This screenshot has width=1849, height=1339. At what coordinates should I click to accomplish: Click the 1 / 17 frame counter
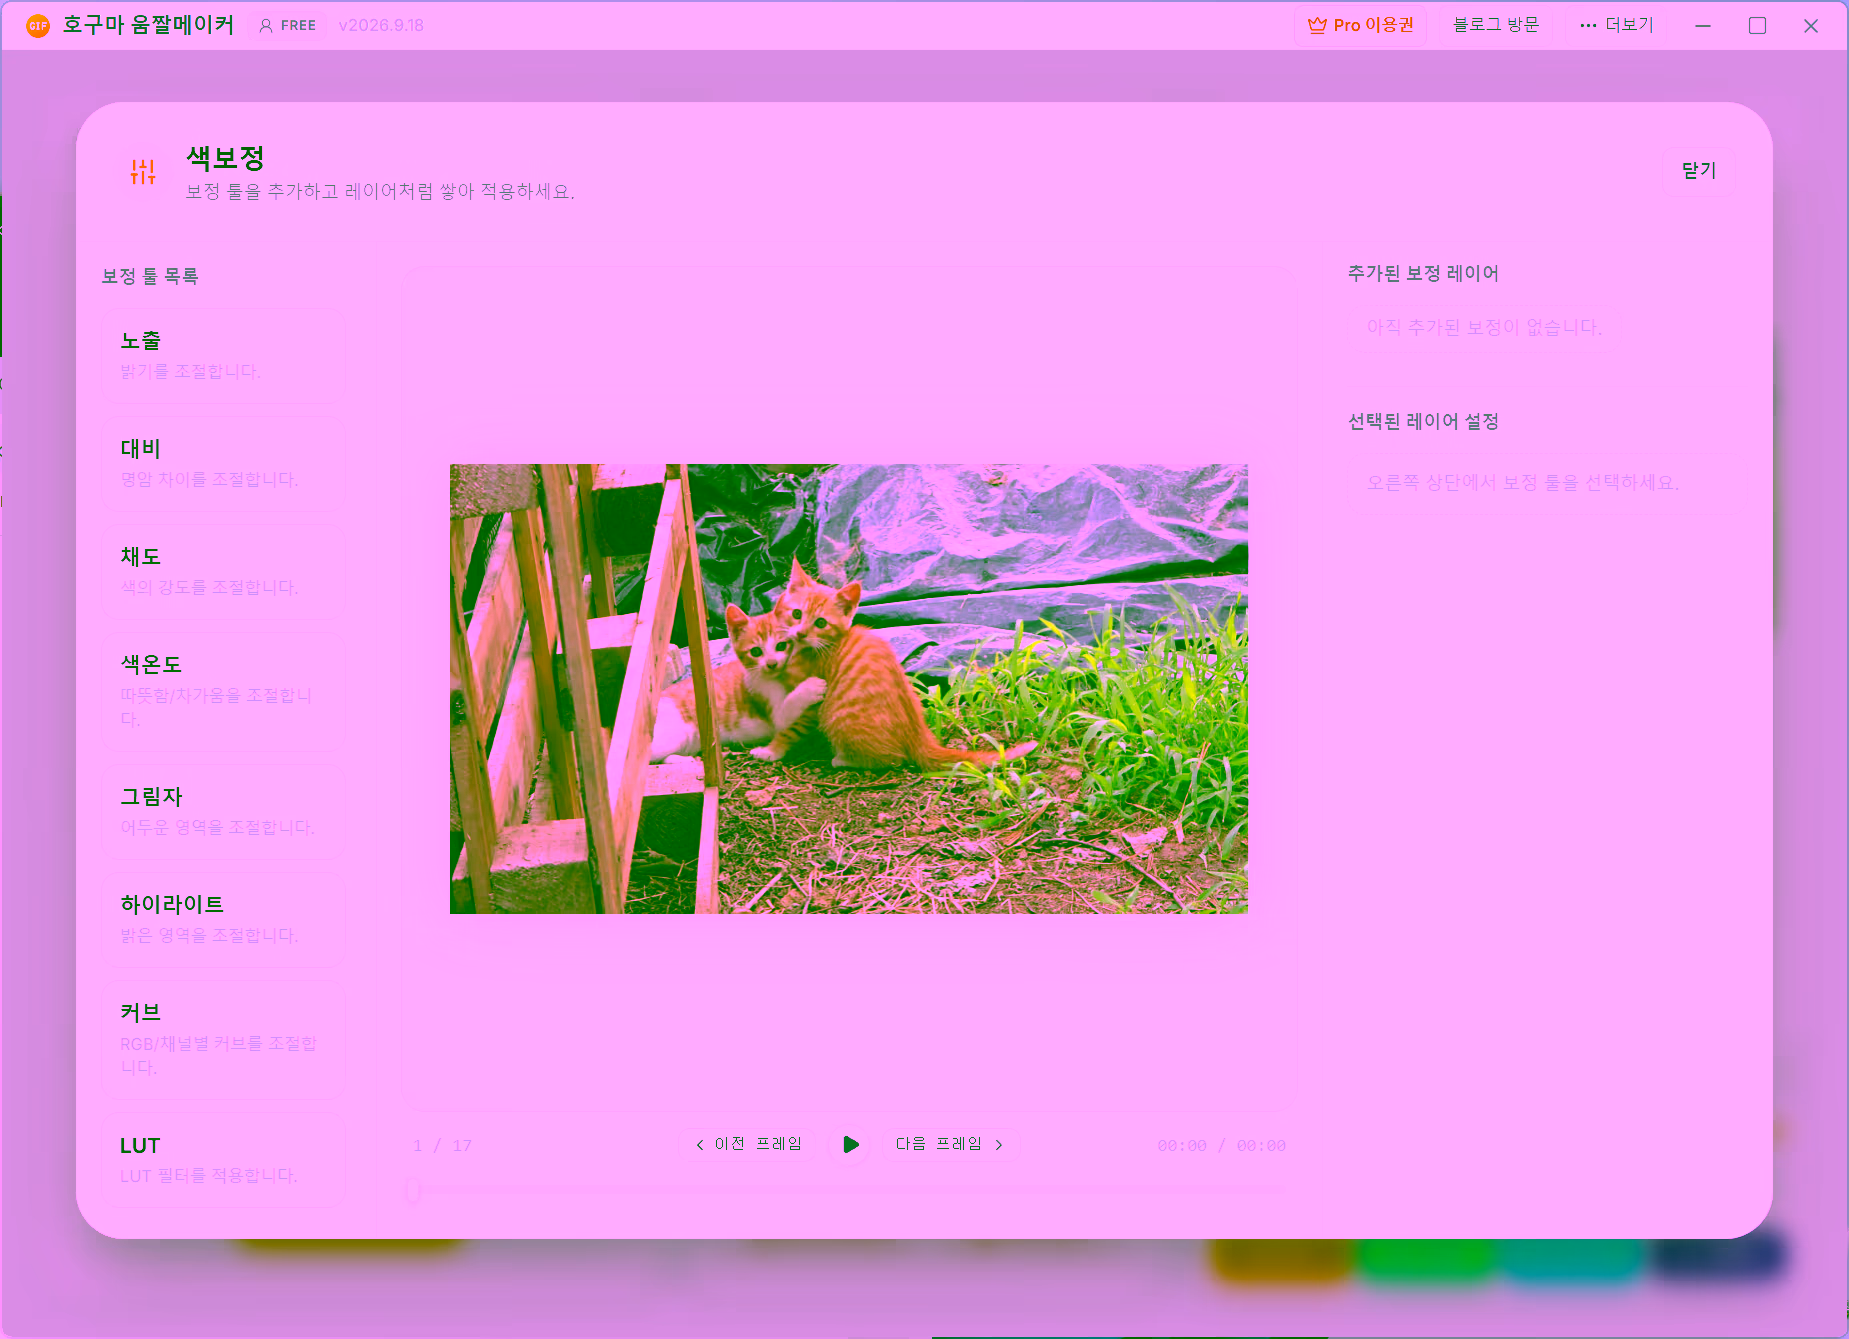point(442,1145)
